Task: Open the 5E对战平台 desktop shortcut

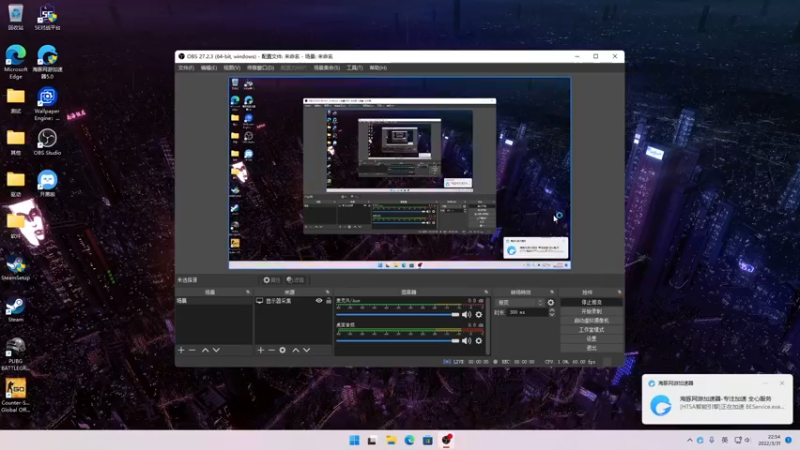Action: pos(47,17)
